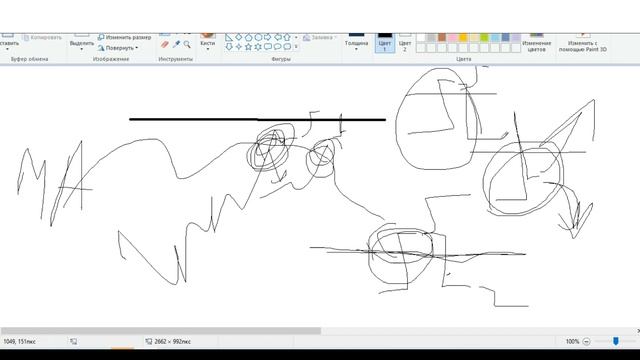640x360 pixels.
Task: Click the horizontal scrollbar thumb
Action: tap(161, 331)
